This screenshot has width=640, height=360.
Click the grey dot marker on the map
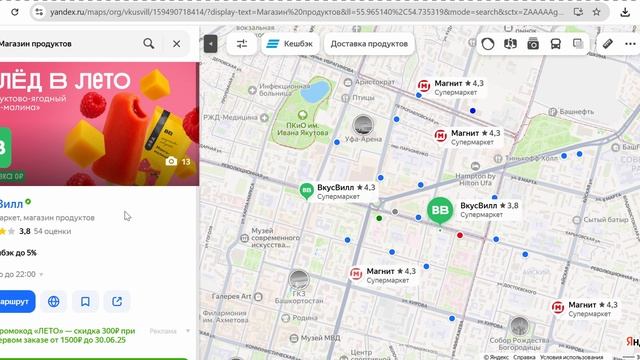click(x=395, y=212)
